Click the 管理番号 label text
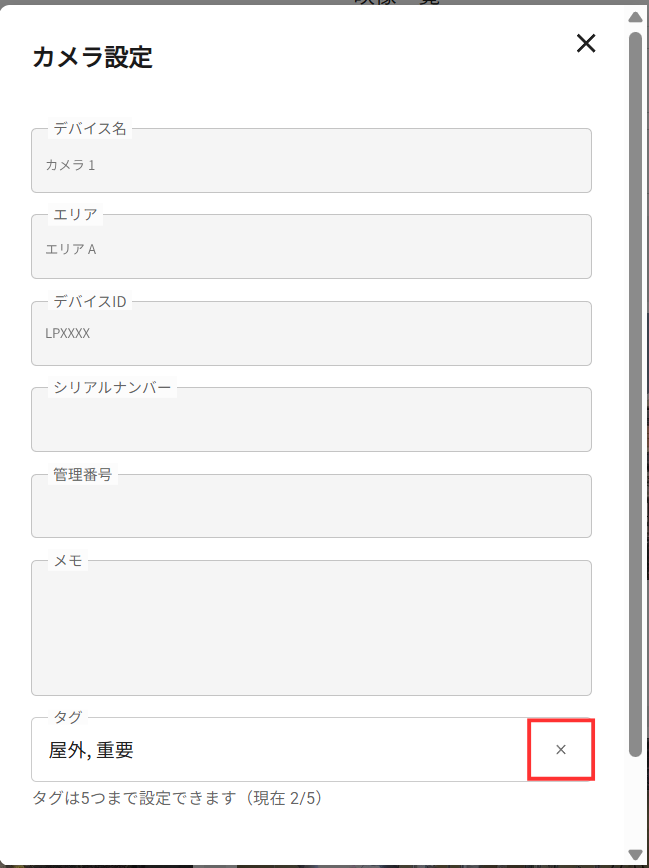The image size is (649, 868). pos(83,474)
